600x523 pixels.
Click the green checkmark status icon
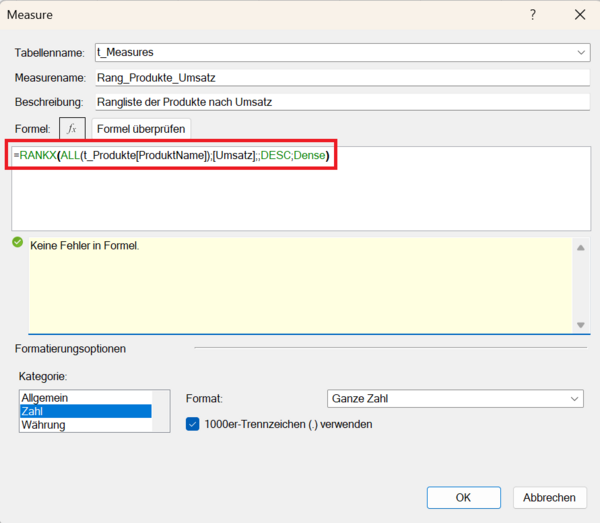pyautogui.click(x=18, y=242)
